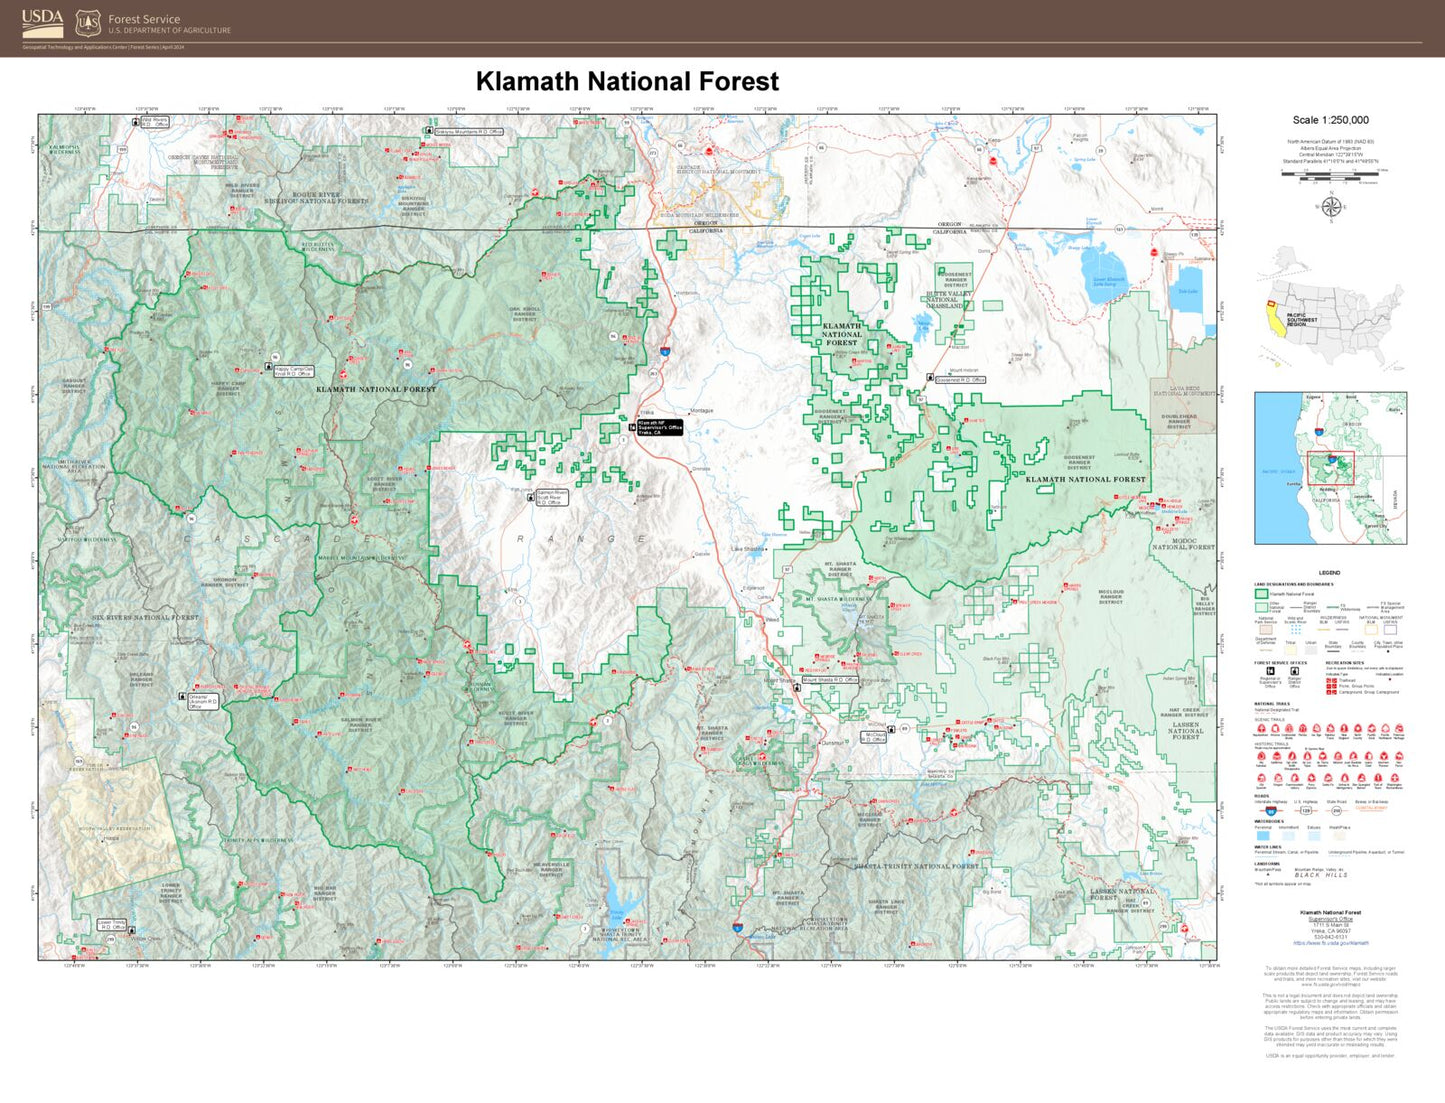Click the National Park Service legend swatch
1445x1103 pixels.
[1266, 630]
